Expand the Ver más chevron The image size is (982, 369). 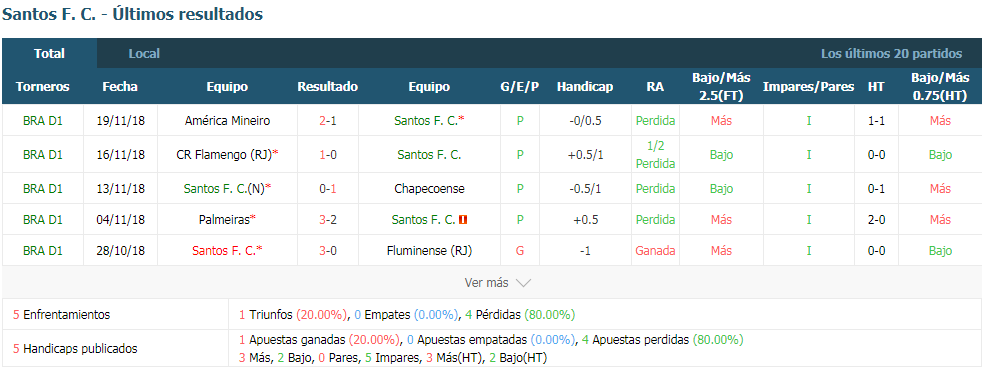(x=523, y=283)
